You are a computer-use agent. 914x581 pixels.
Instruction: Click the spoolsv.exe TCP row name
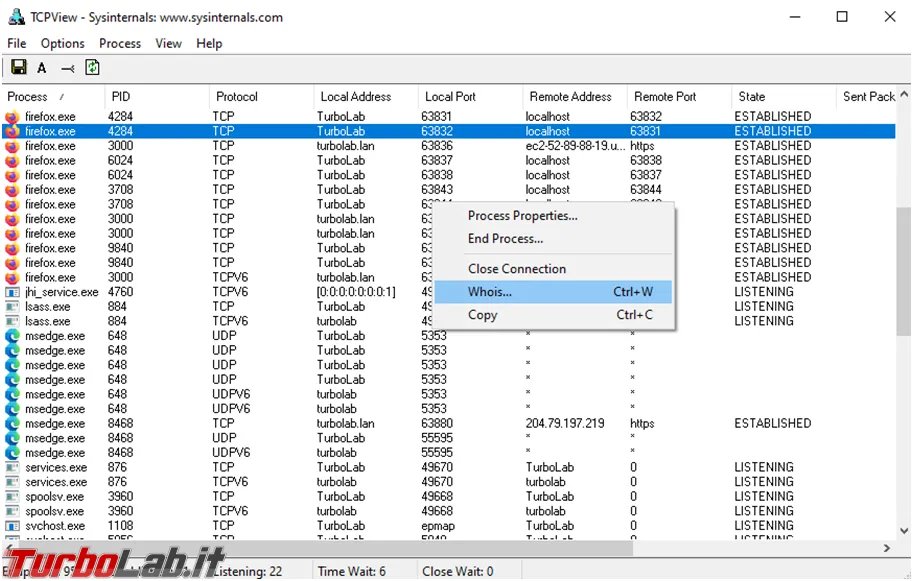[54, 497]
